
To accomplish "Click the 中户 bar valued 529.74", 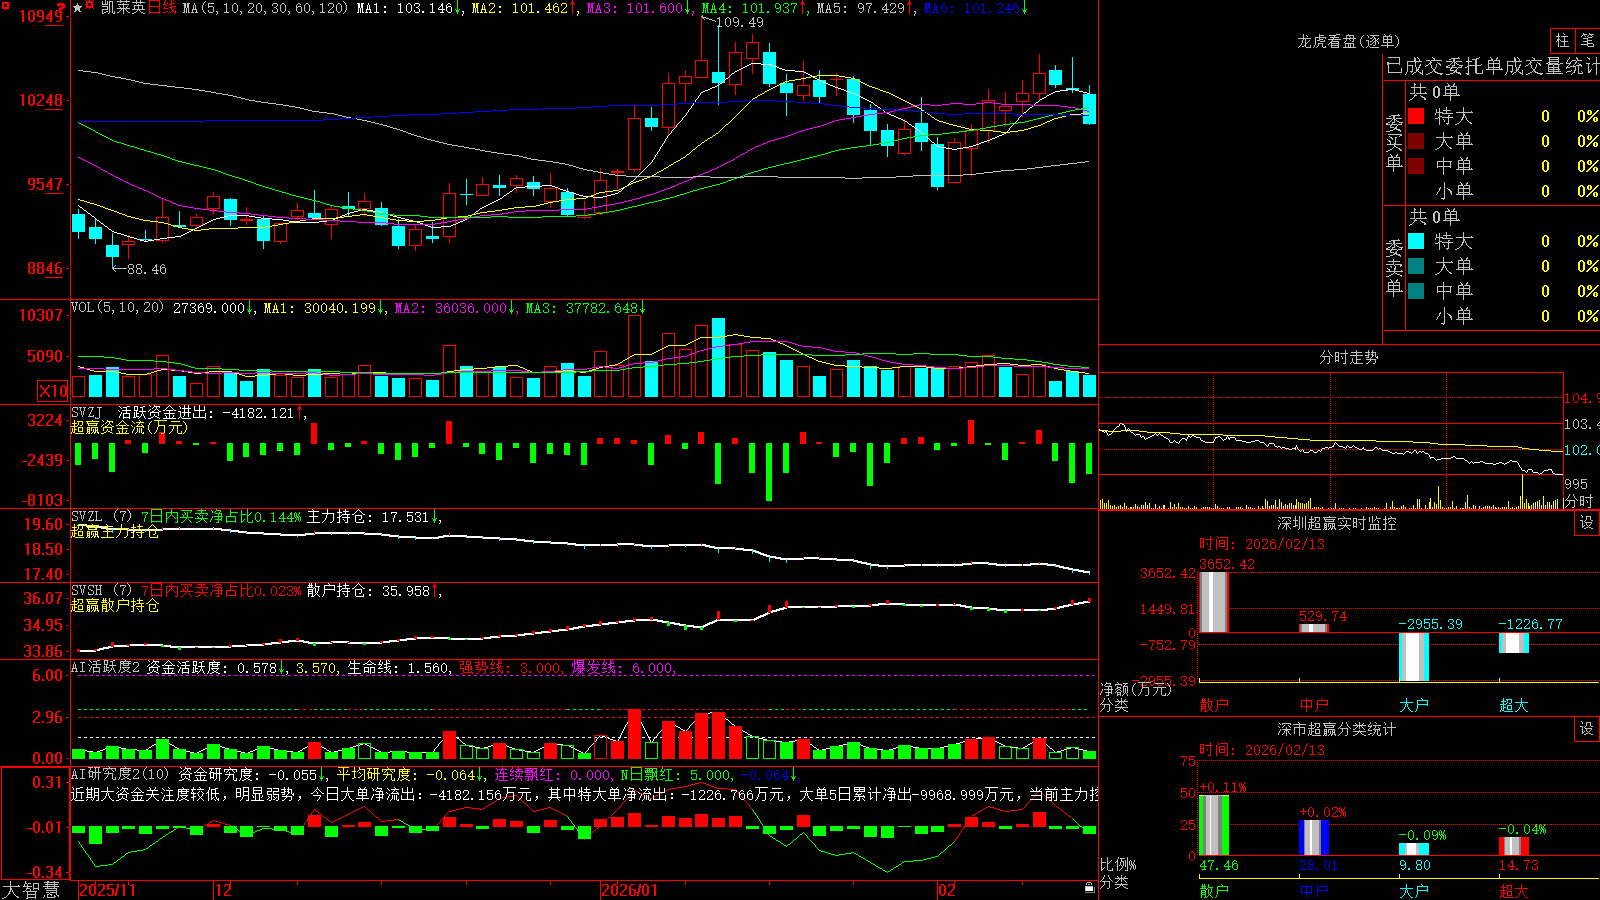I will coord(1313,628).
